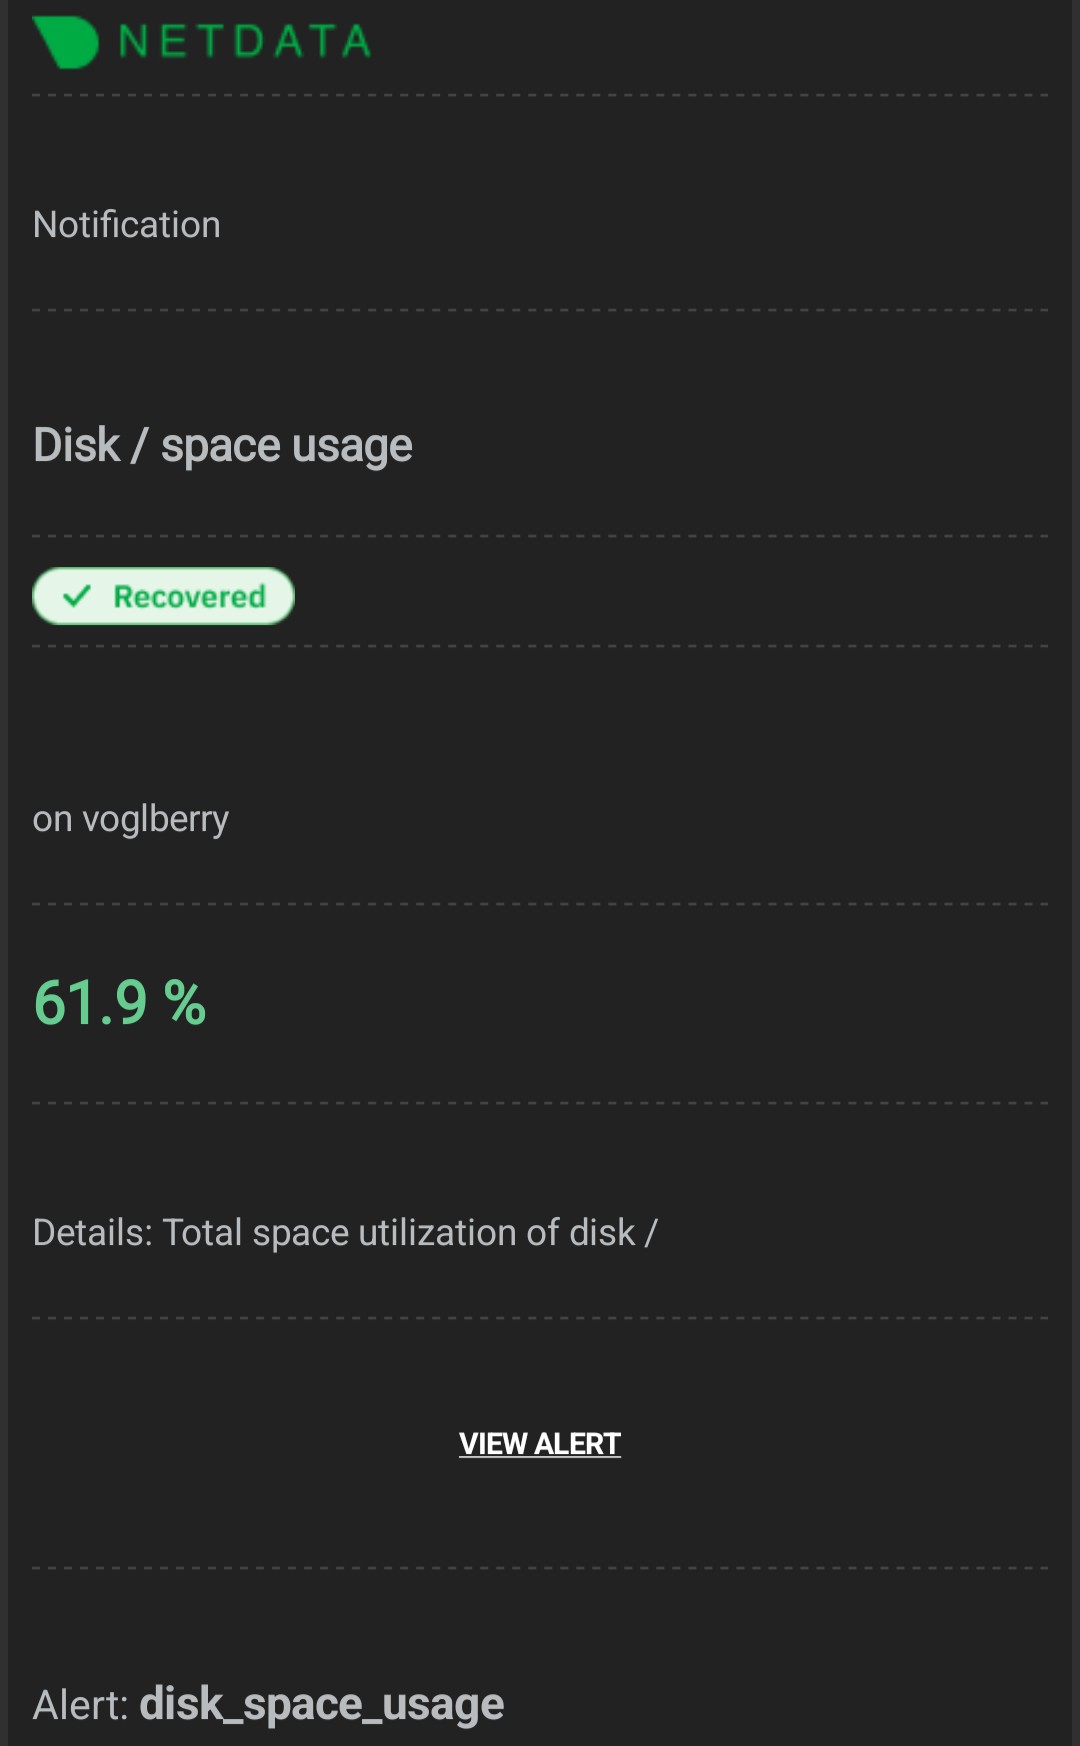Click the checkmark icon in Recovered badge
Viewport: 1080px width, 1746px height.
pos(77,597)
